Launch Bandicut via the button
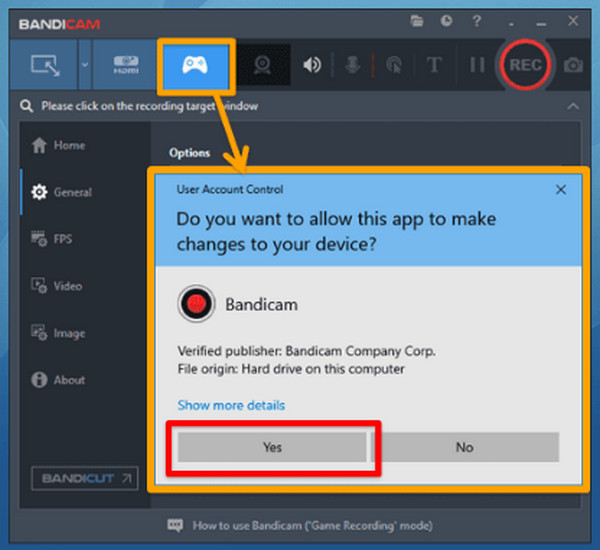 85,478
